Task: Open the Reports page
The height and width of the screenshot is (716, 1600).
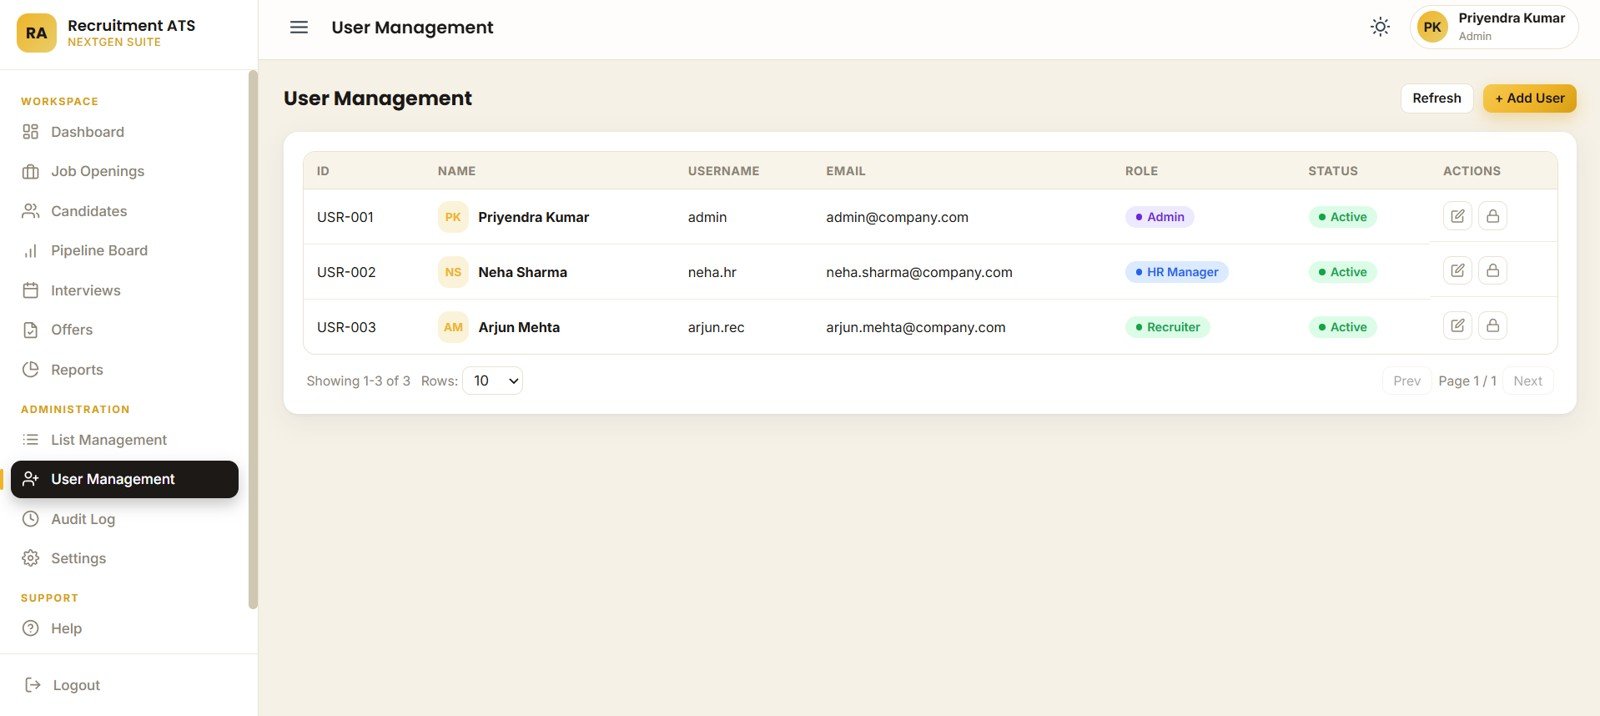Action: tap(125, 369)
